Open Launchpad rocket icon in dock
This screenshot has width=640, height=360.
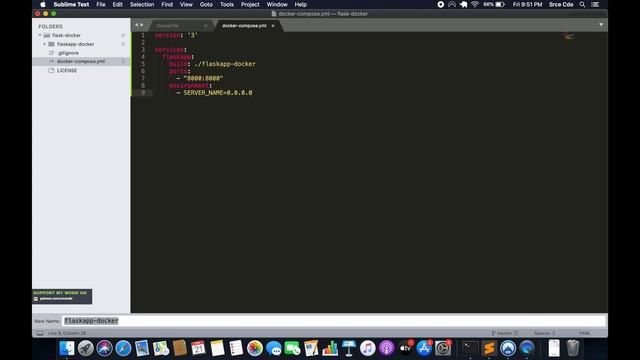pos(86,348)
